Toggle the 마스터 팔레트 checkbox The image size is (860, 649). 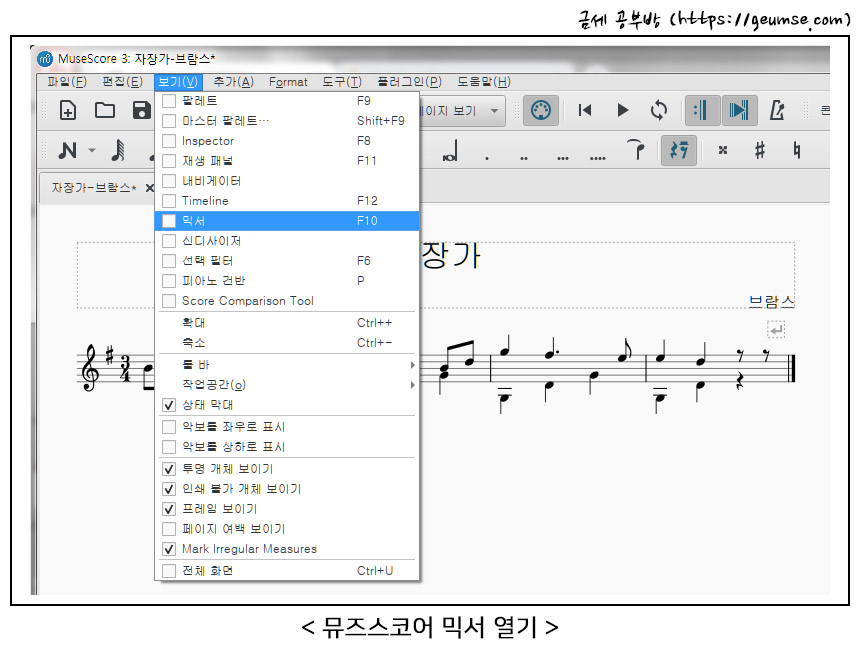point(169,121)
